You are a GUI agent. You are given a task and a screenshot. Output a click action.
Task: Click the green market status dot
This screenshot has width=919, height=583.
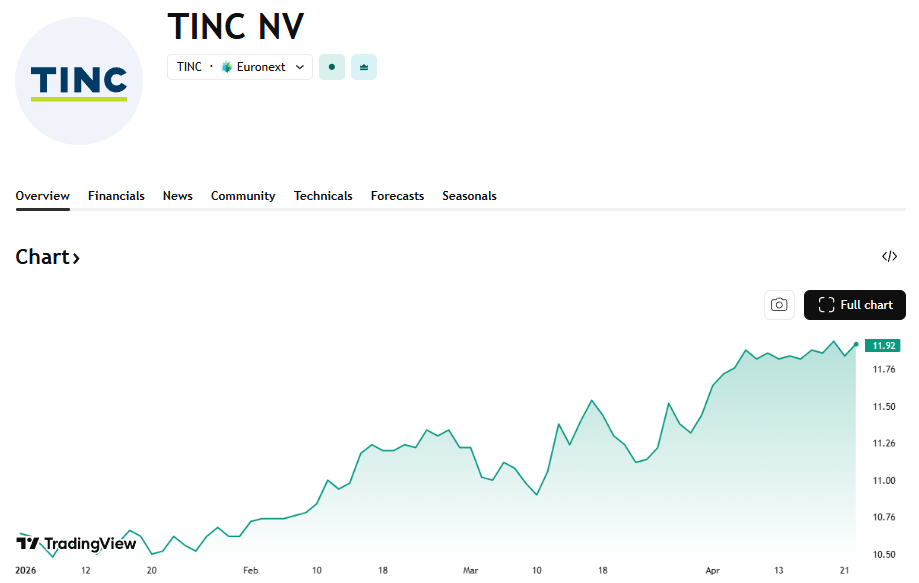click(x=331, y=67)
